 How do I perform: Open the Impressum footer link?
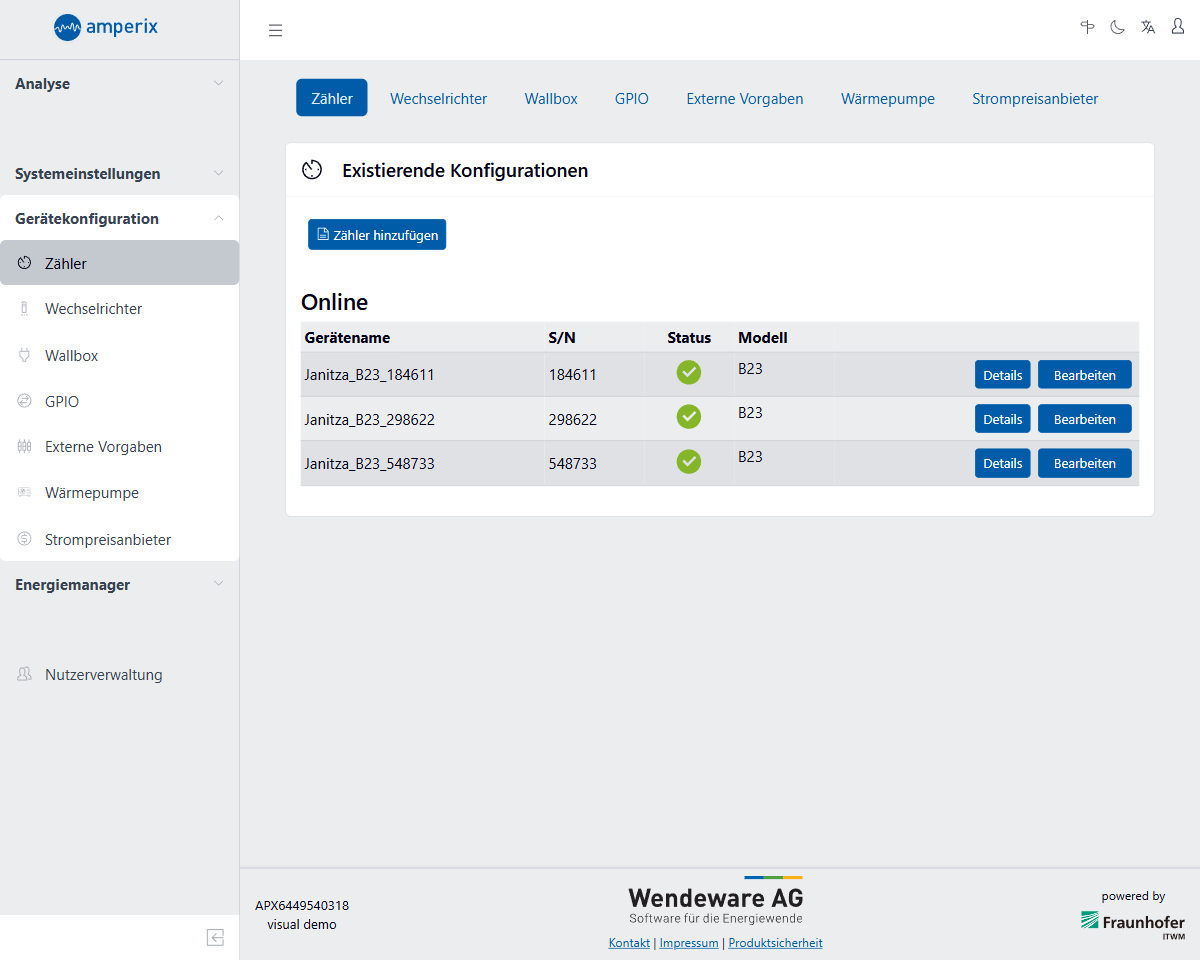[x=689, y=943]
